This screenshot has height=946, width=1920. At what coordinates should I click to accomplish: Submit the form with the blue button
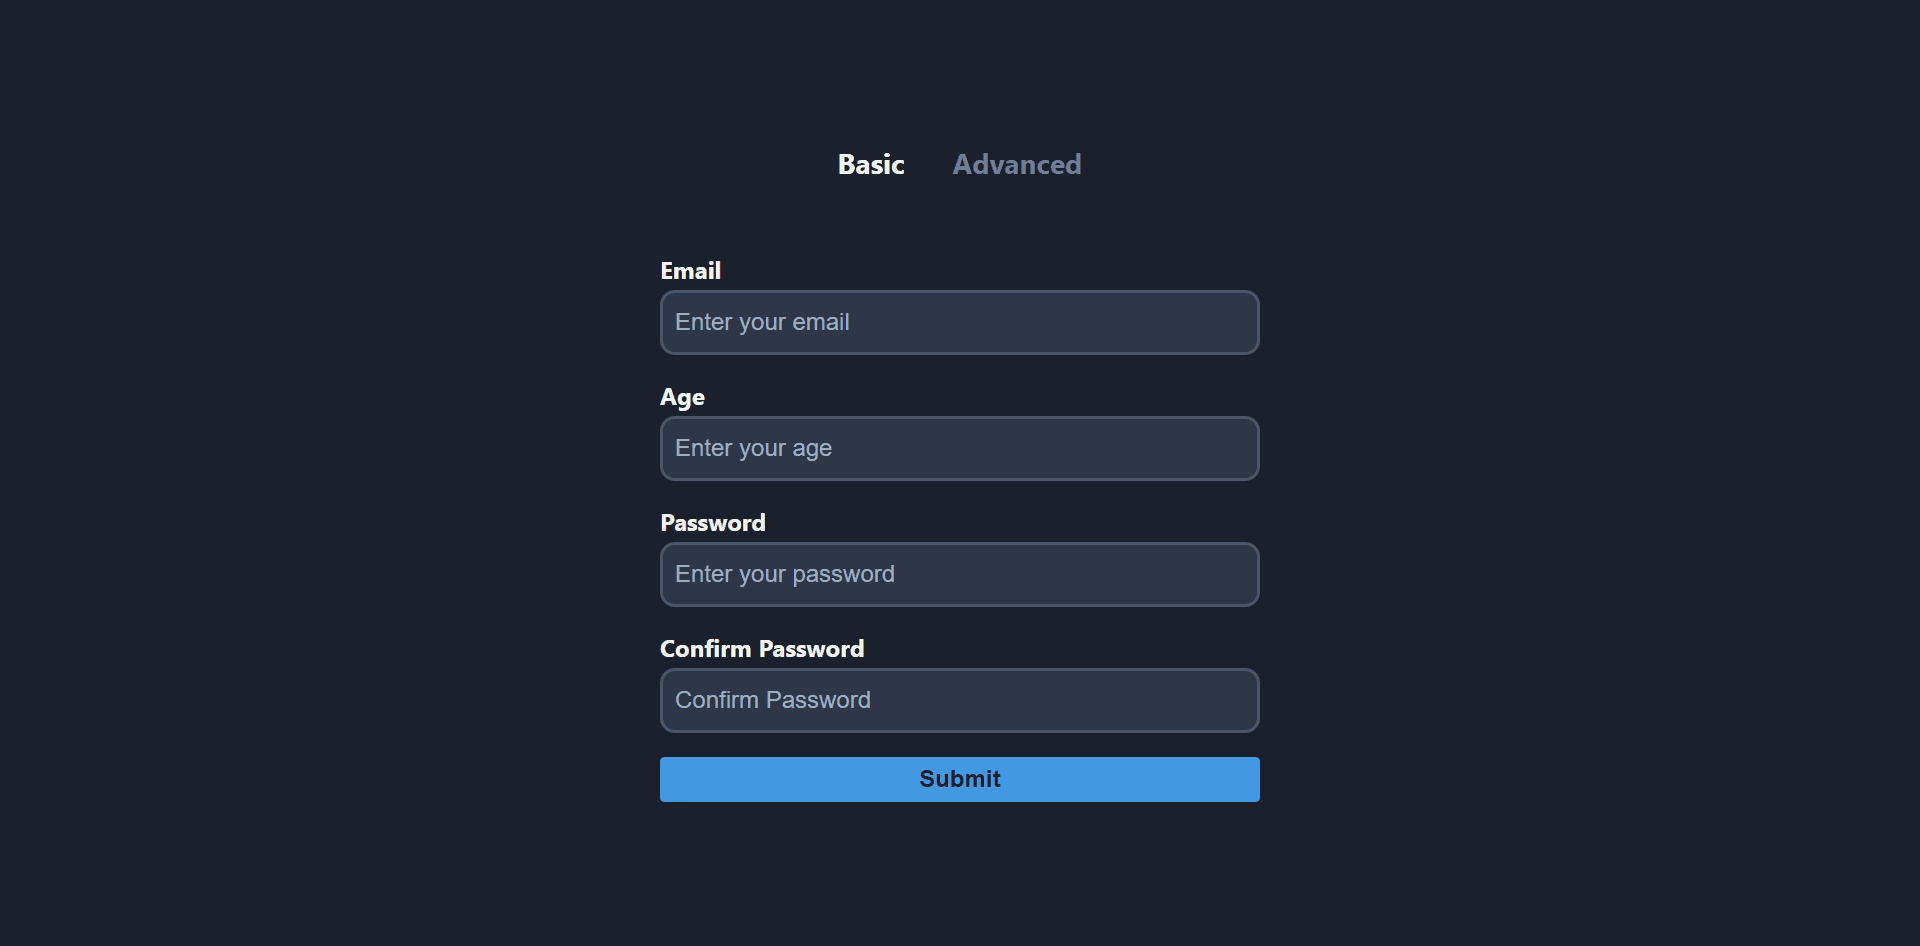[960, 779]
